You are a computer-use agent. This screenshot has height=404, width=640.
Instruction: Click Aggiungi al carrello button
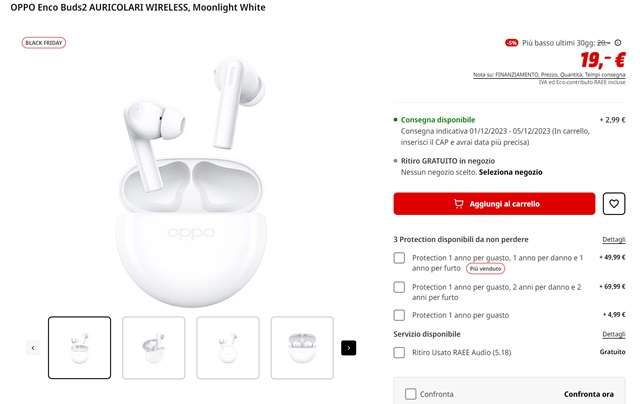tap(494, 204)
